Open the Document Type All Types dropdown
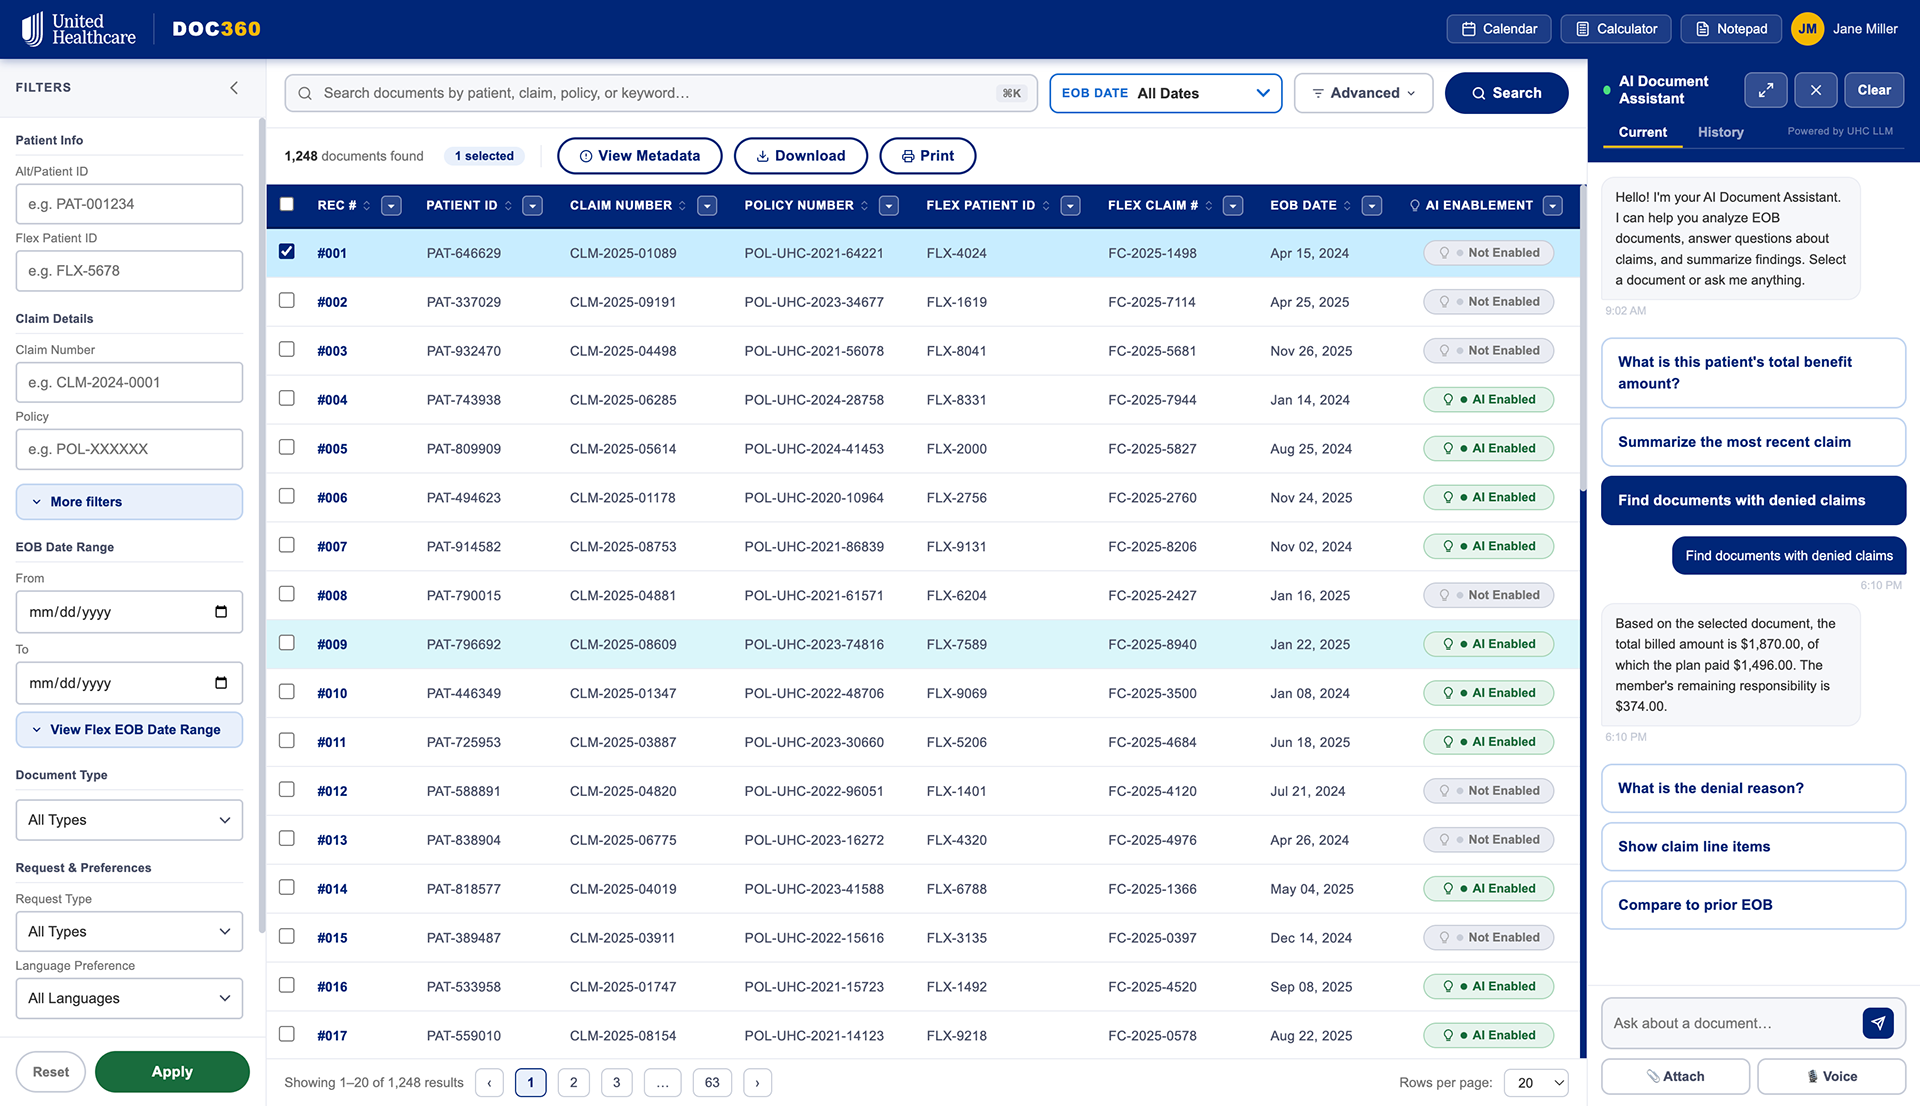The width and height of the screenshot is (1920, 1106). 128,819
